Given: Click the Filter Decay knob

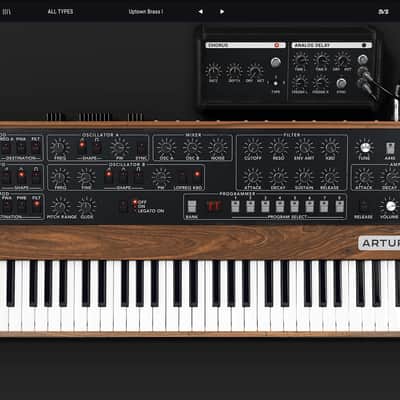Looking at the screenshot, I should (278, 177).
